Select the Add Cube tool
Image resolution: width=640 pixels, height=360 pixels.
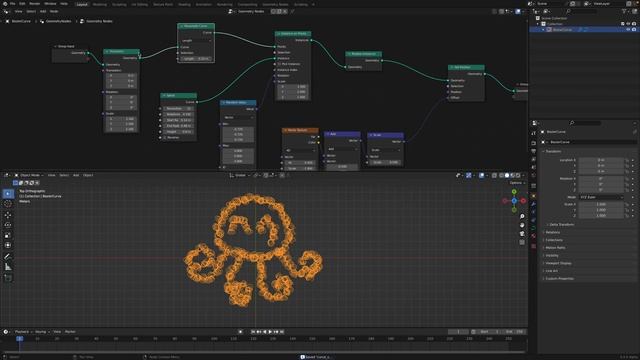point(8,278)
